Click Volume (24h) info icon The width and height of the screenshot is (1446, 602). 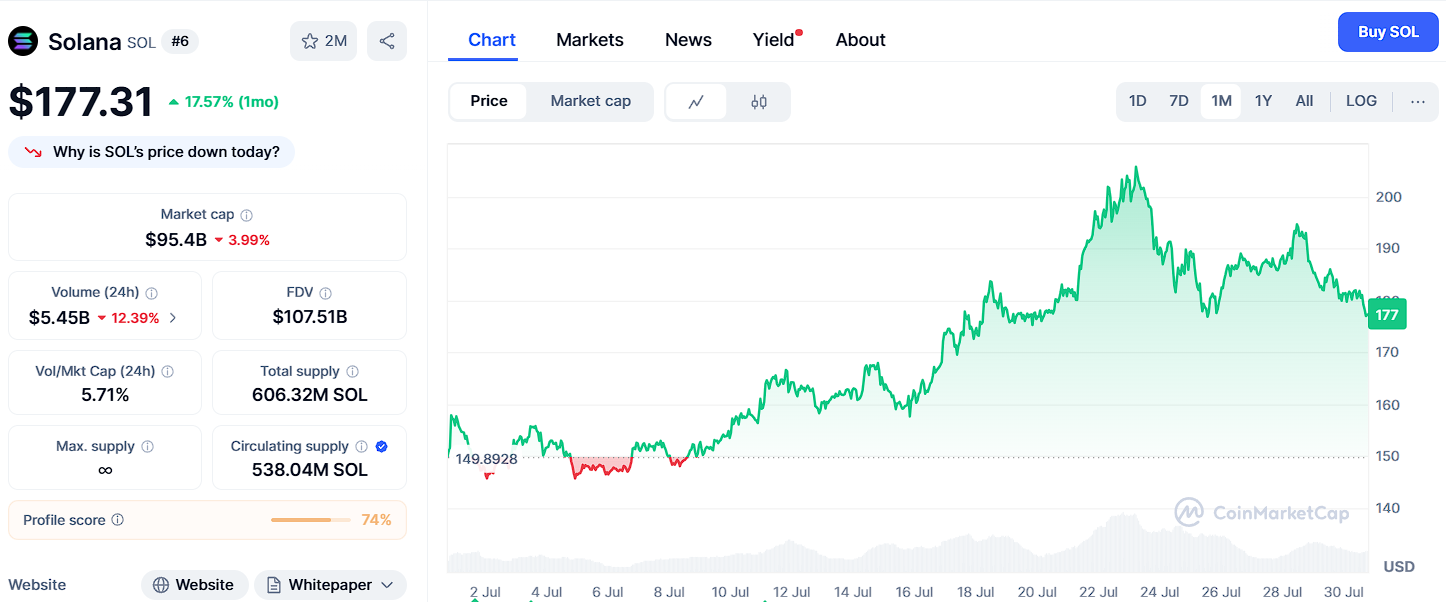(x=152, y=293)
